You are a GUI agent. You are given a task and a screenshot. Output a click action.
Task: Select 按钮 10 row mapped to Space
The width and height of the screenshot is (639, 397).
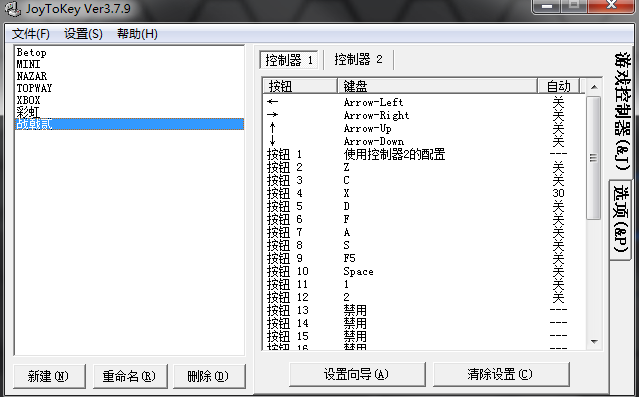point(424,271)
